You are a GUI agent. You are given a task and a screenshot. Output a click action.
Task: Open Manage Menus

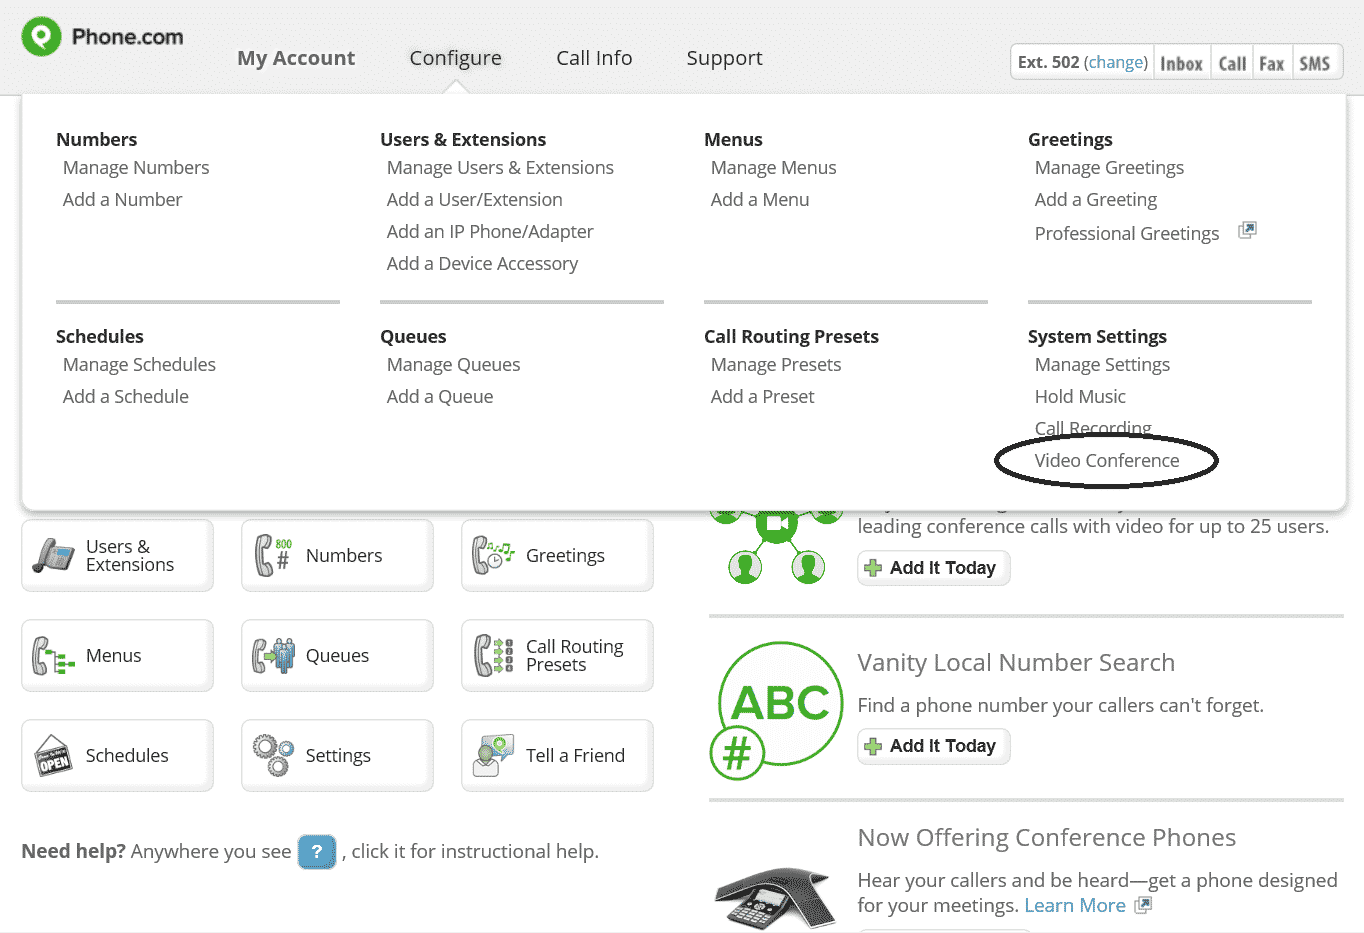pos(774,168)
